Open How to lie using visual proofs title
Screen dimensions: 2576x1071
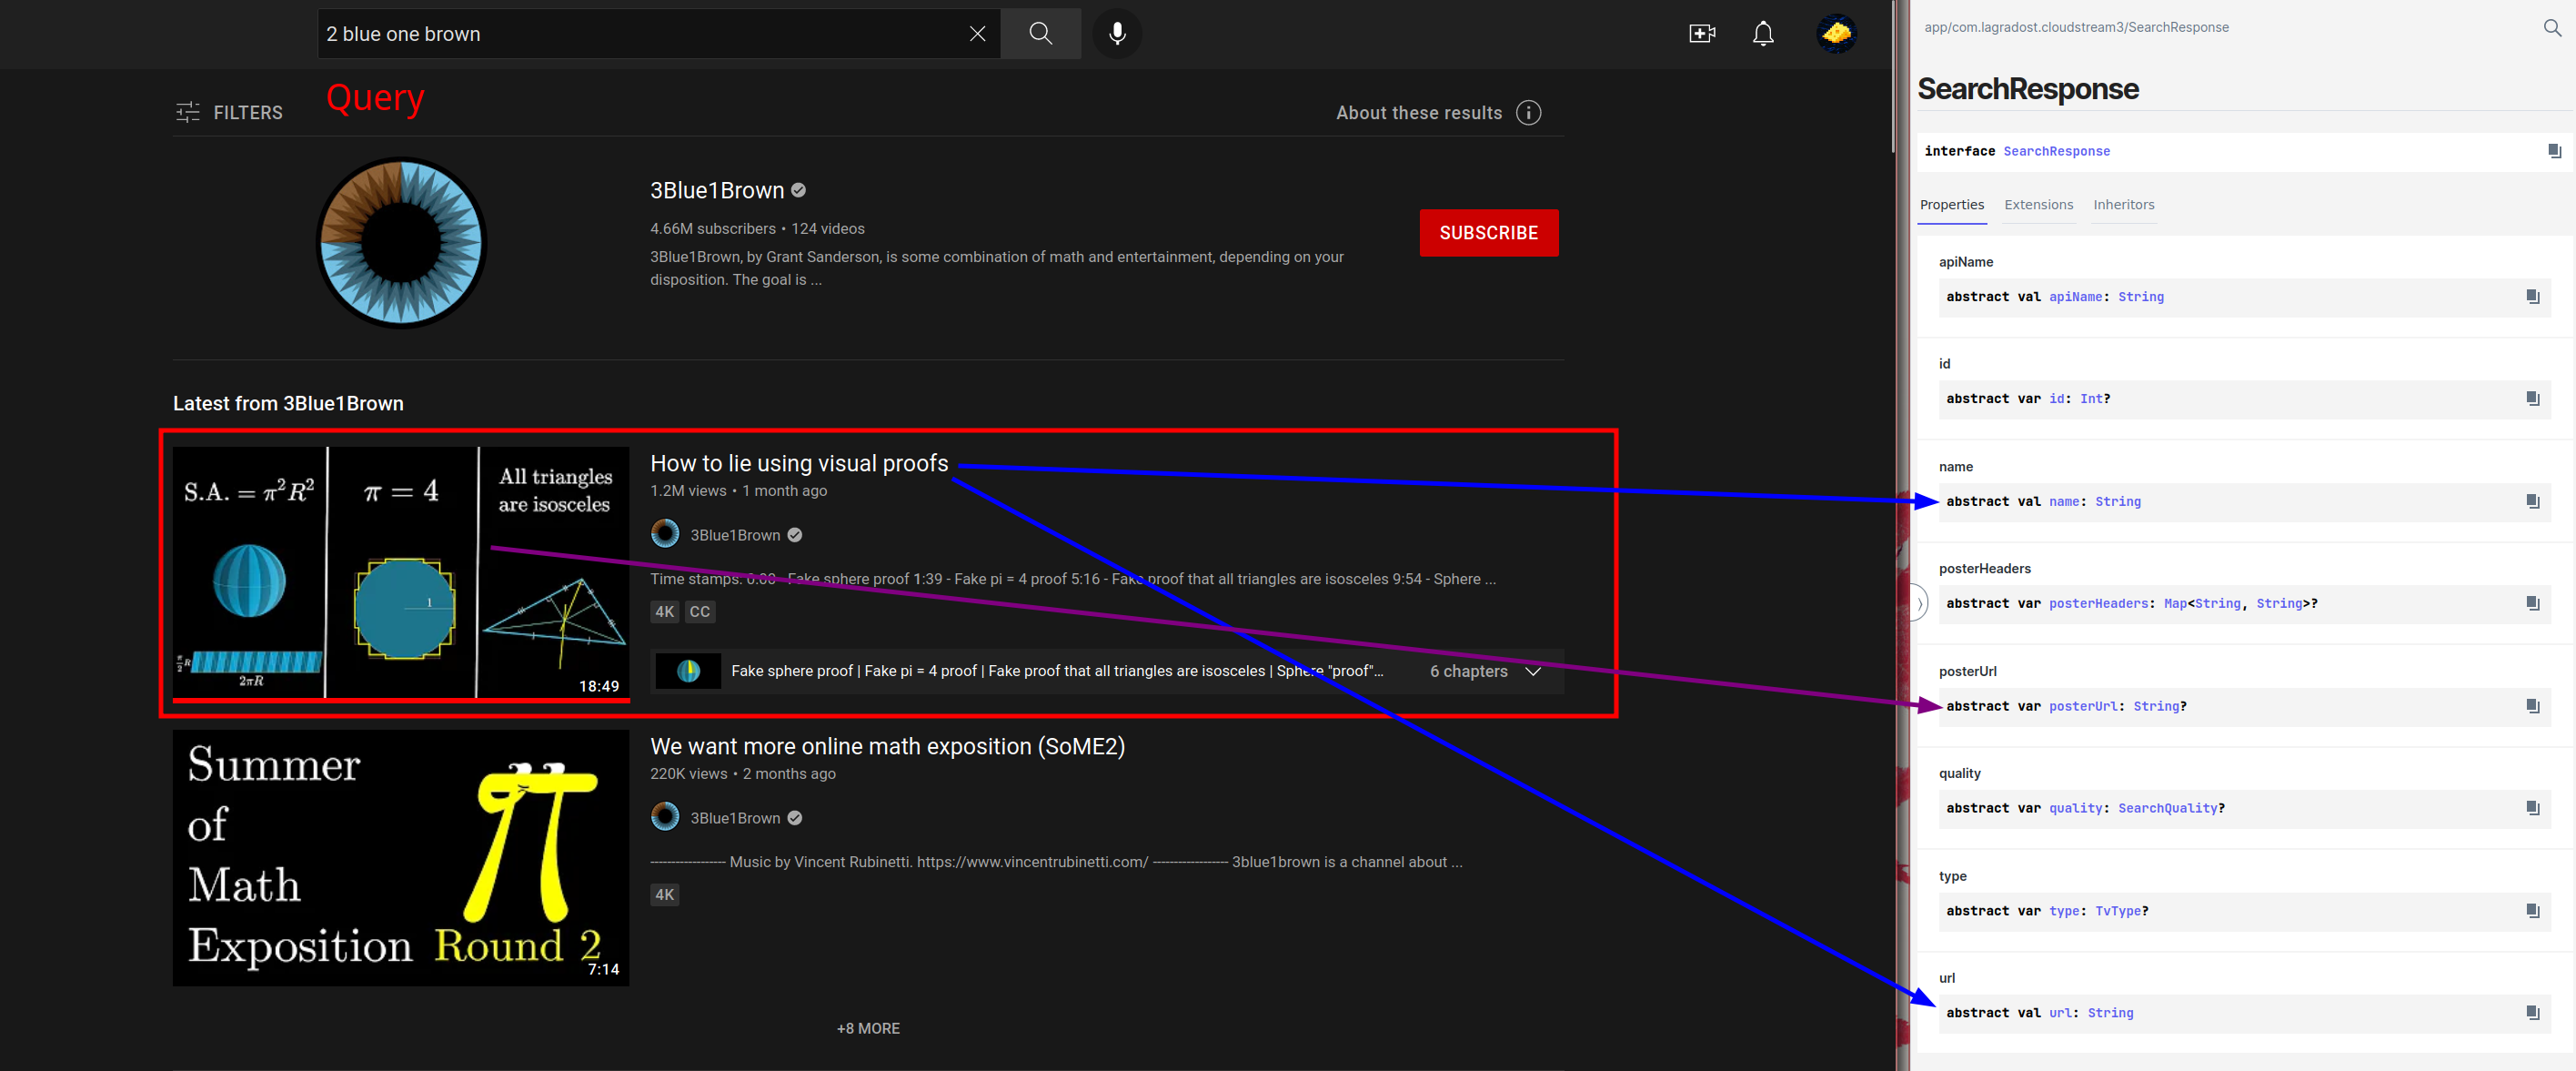point(799,463)
